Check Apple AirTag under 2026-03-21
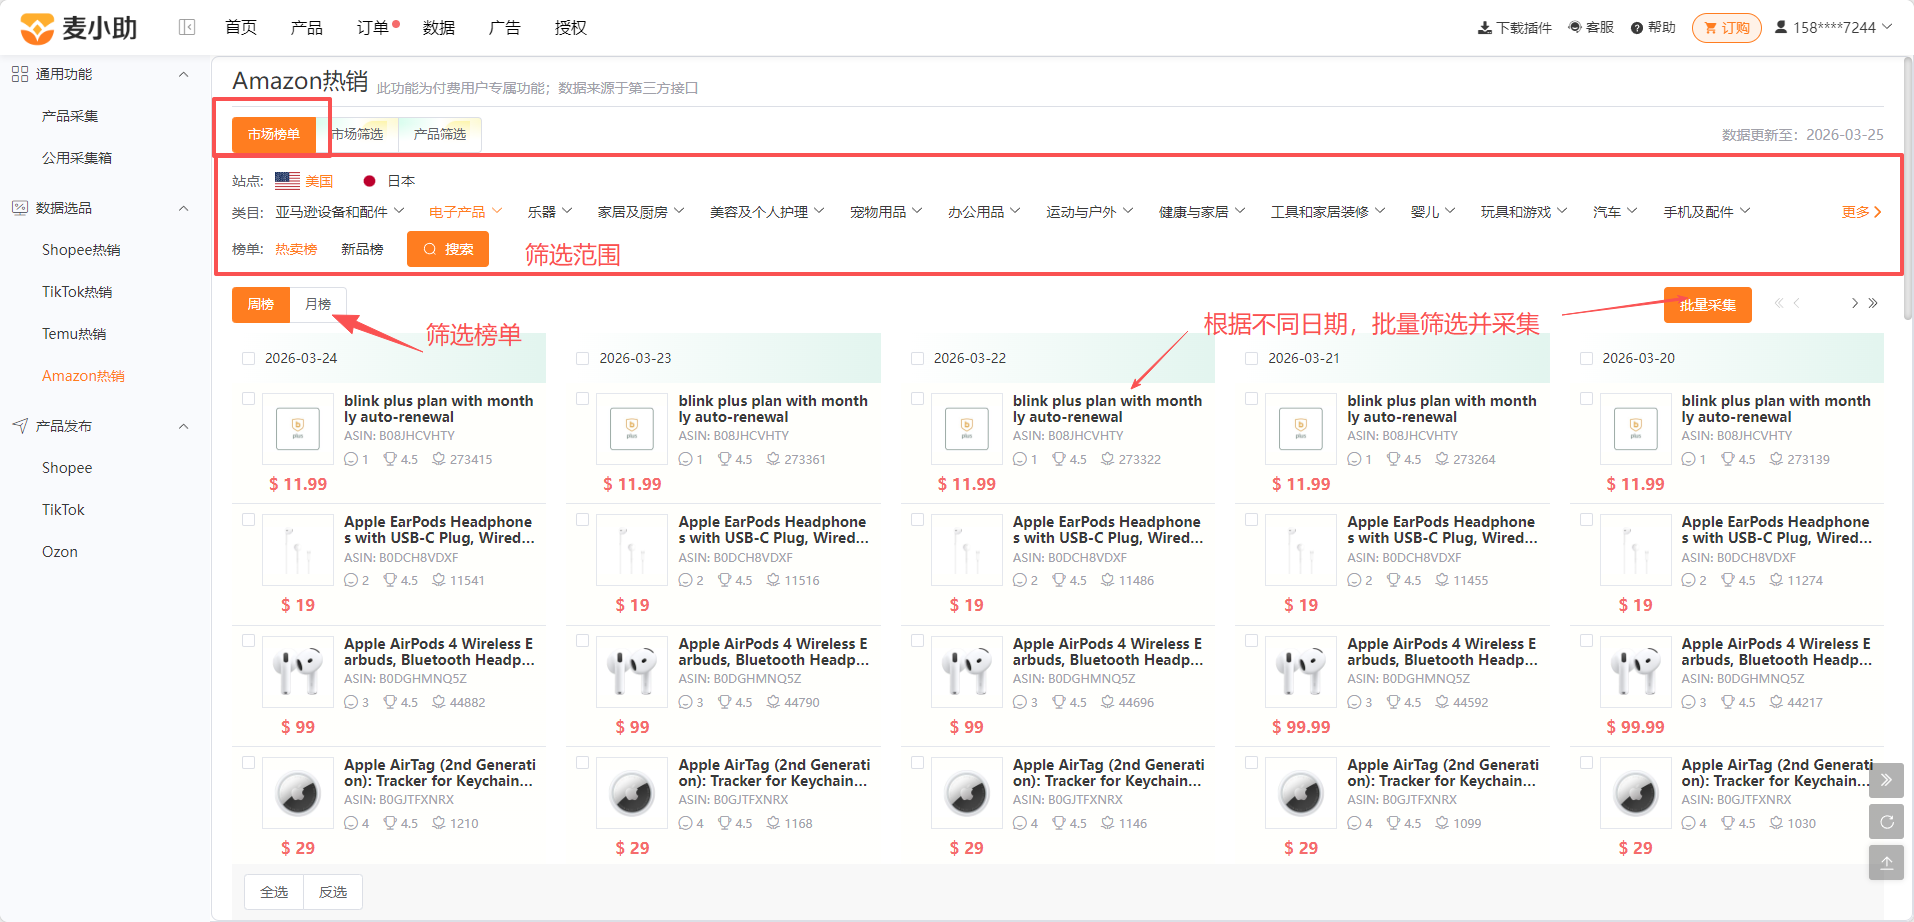 (1252, 763)
